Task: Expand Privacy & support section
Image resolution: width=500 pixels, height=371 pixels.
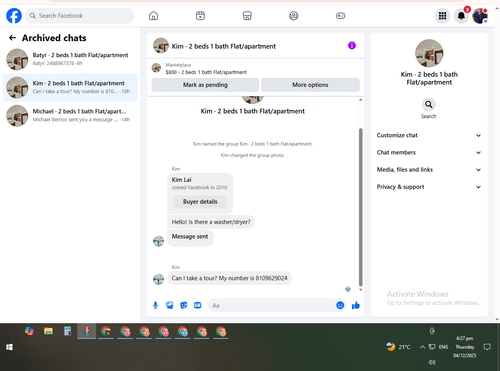Action: point(429,187)
